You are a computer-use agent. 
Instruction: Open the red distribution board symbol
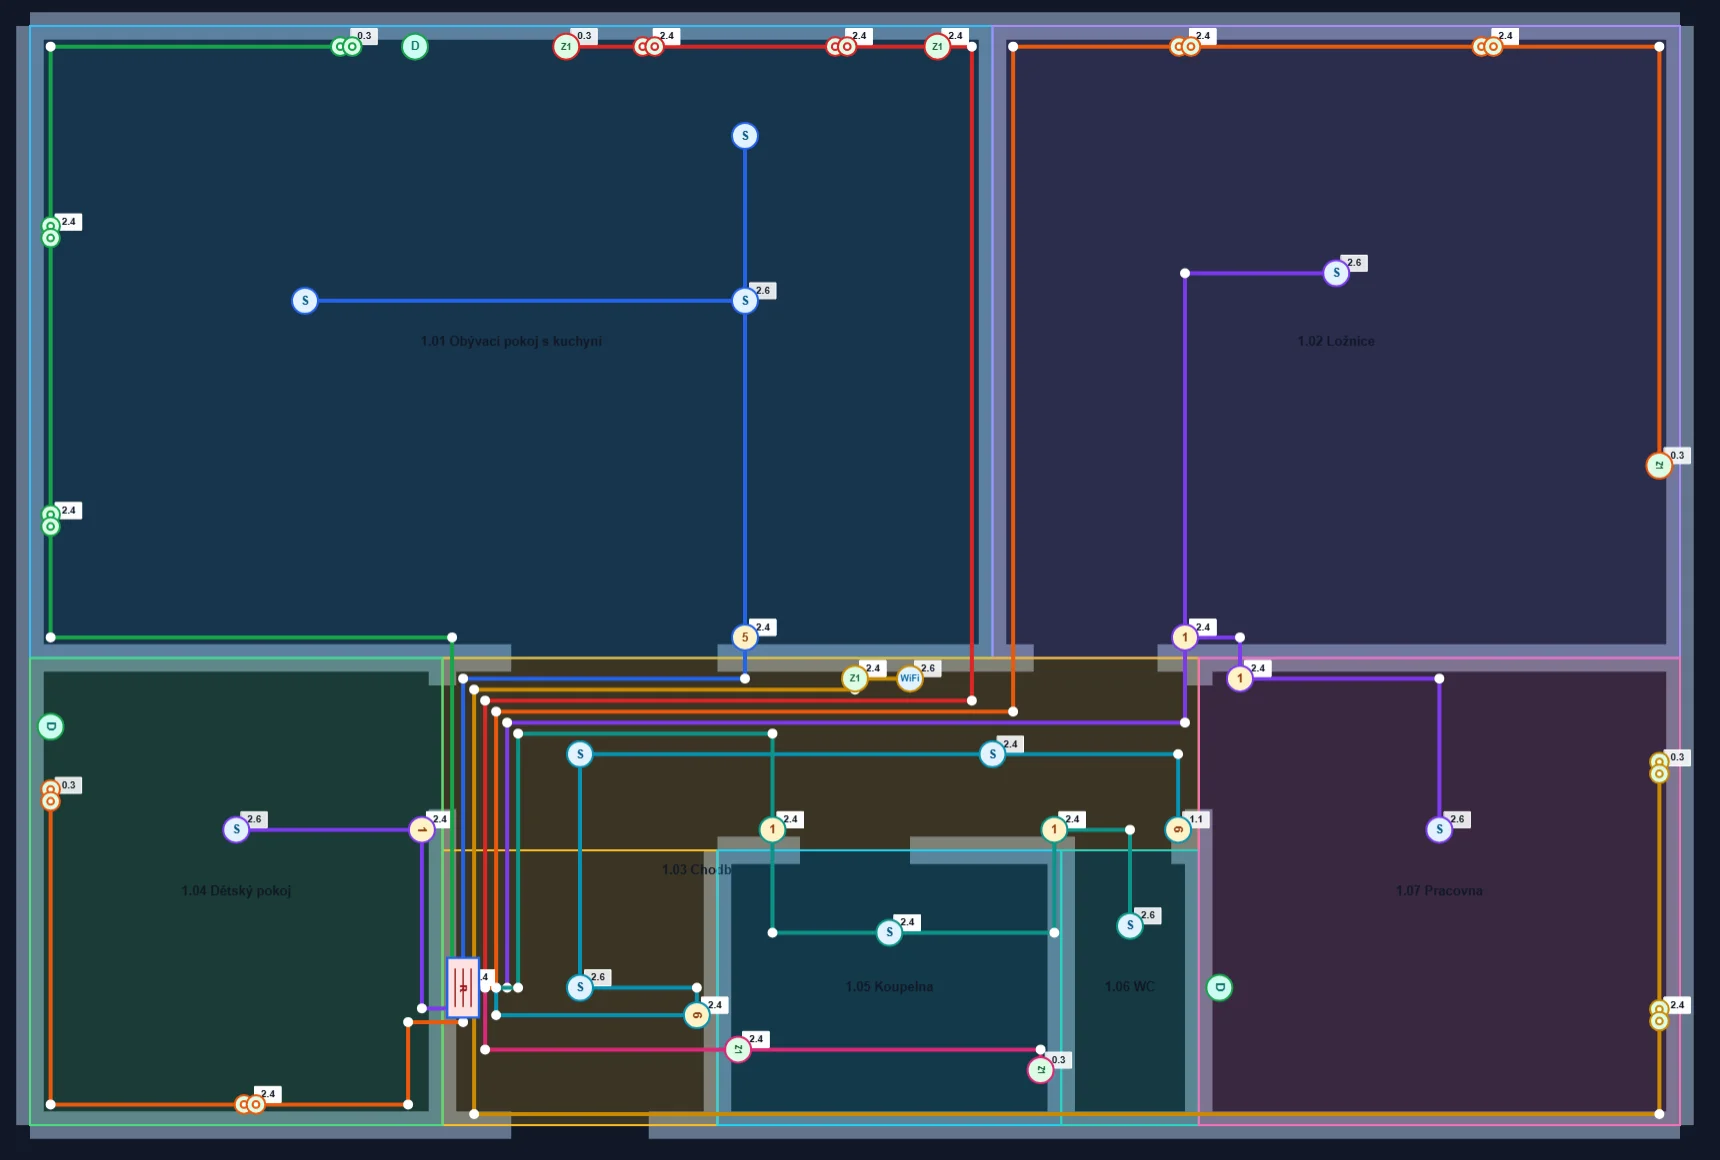point(463,987)
